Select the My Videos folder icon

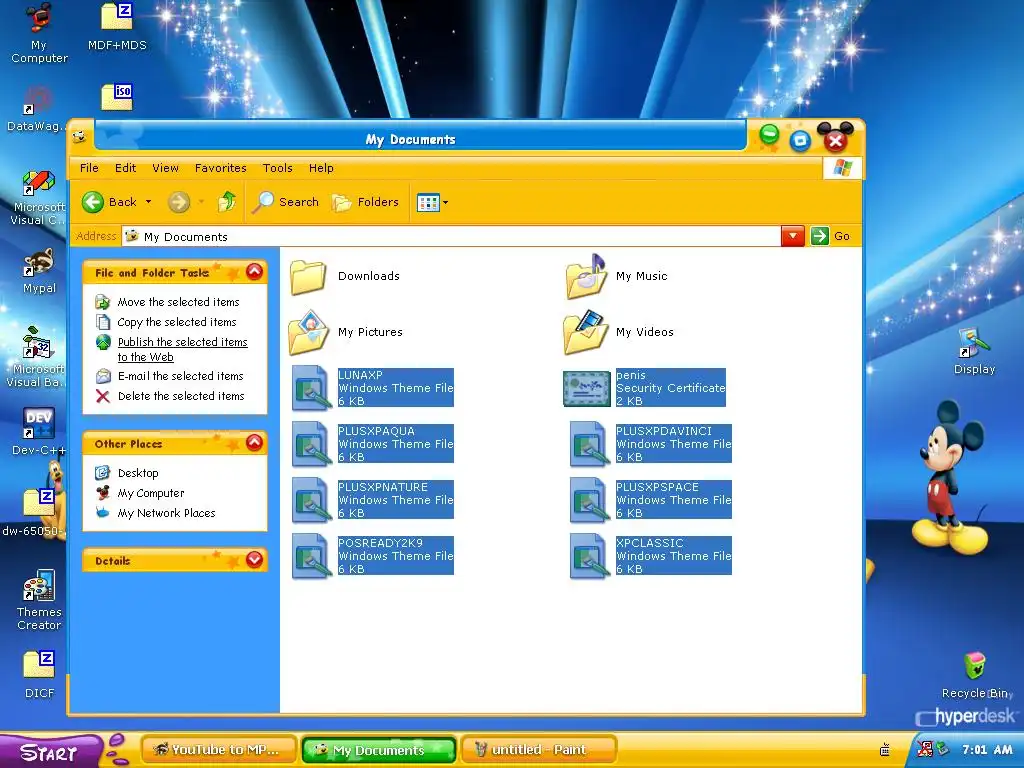pyautogui.click(x=585, y=332)
